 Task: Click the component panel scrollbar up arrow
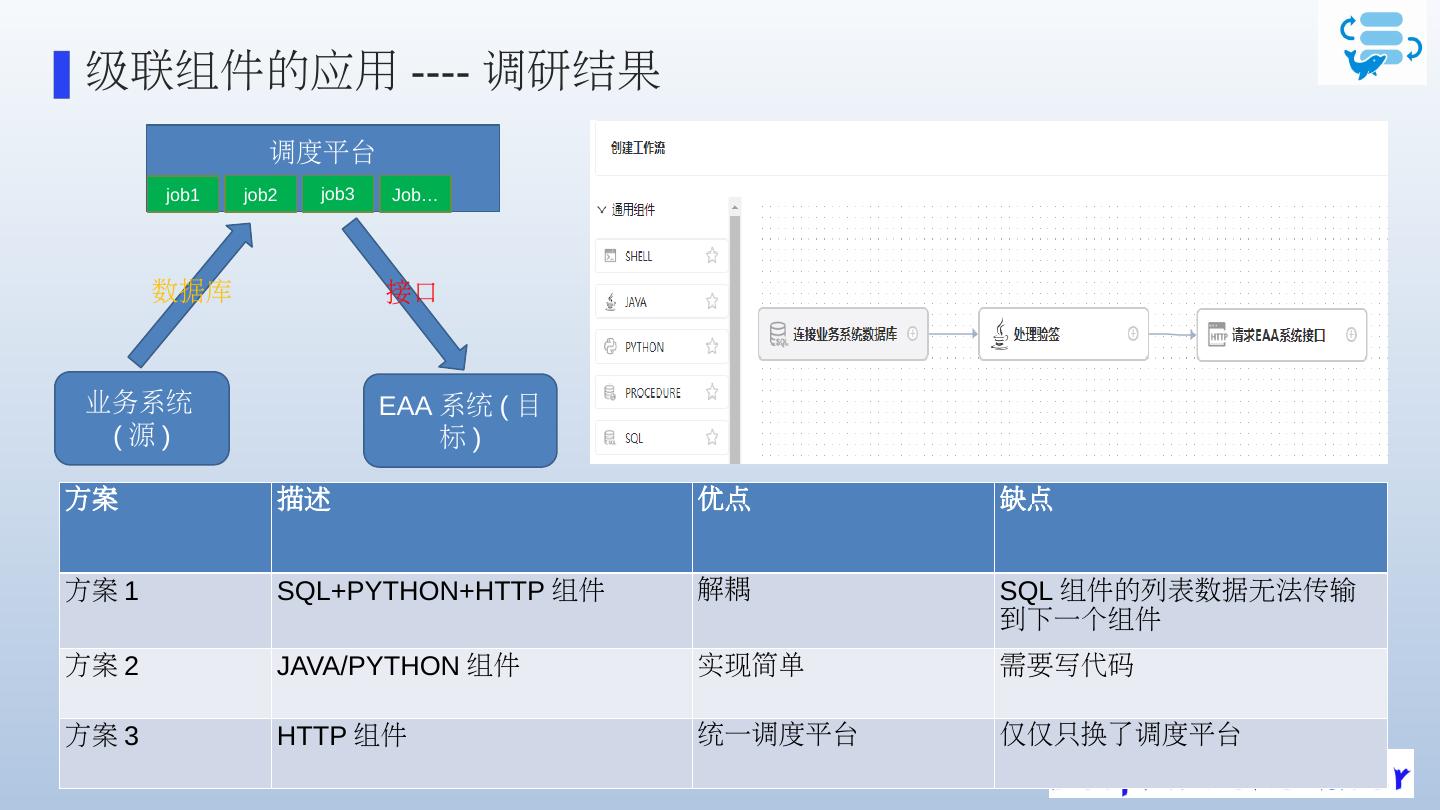735,207
